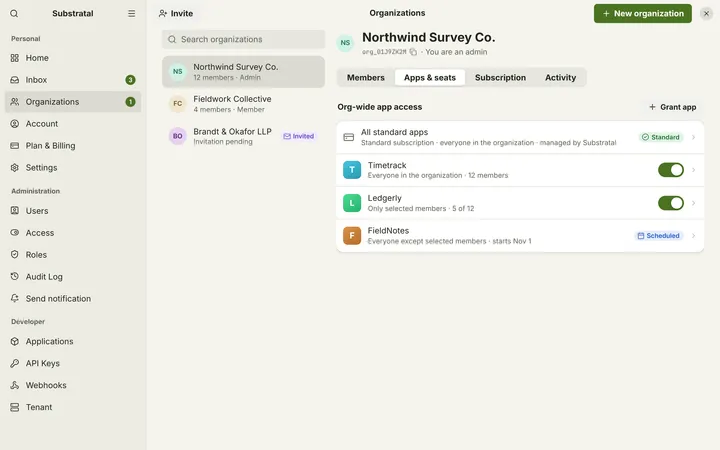Viewport: 720px width, 450px height.
Task: Click the FieldNotes app icon
Action: 352,236
